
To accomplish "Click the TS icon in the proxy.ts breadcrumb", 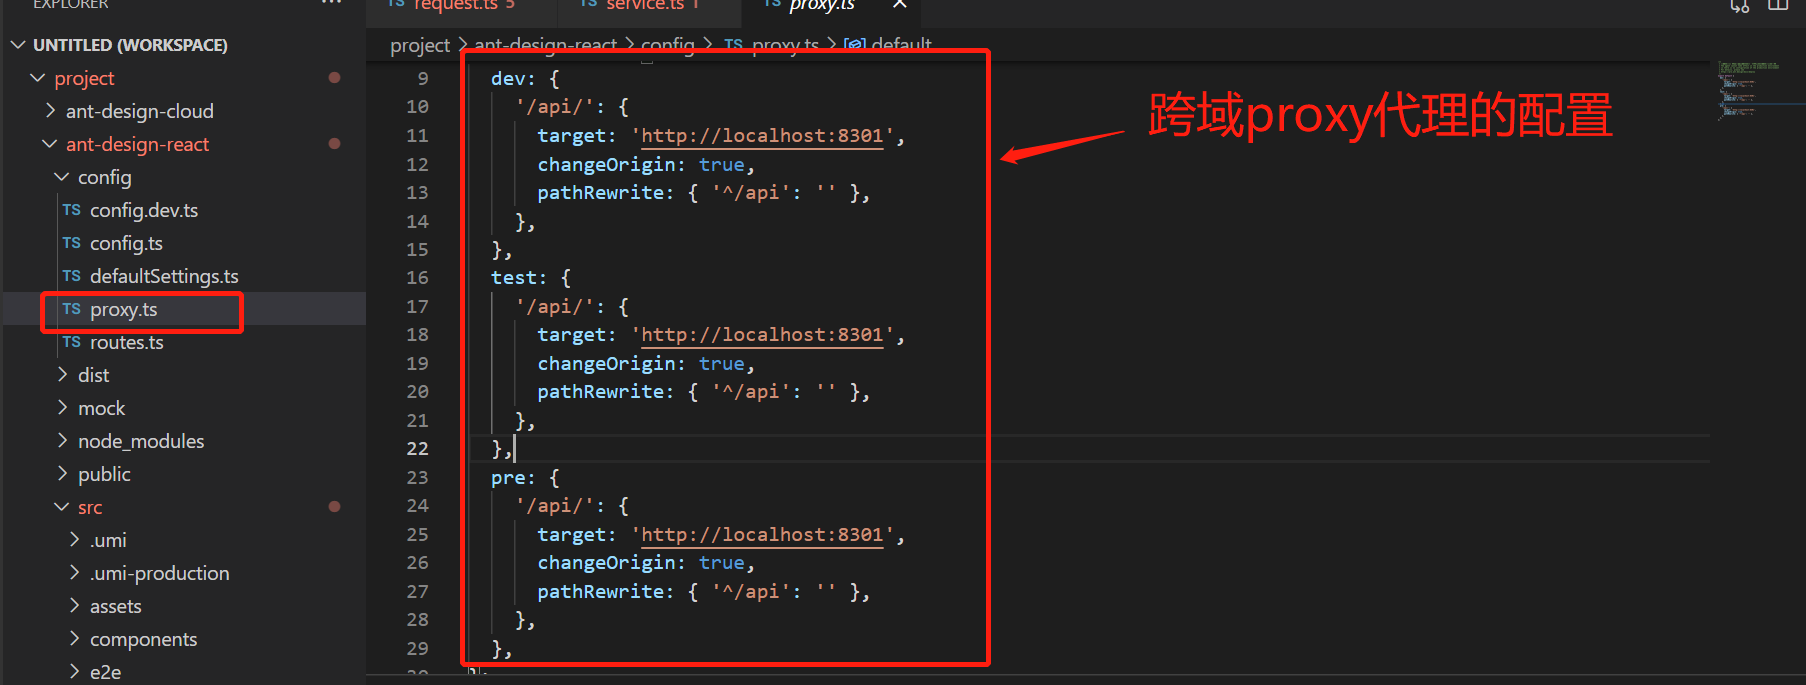I will 733,45.
